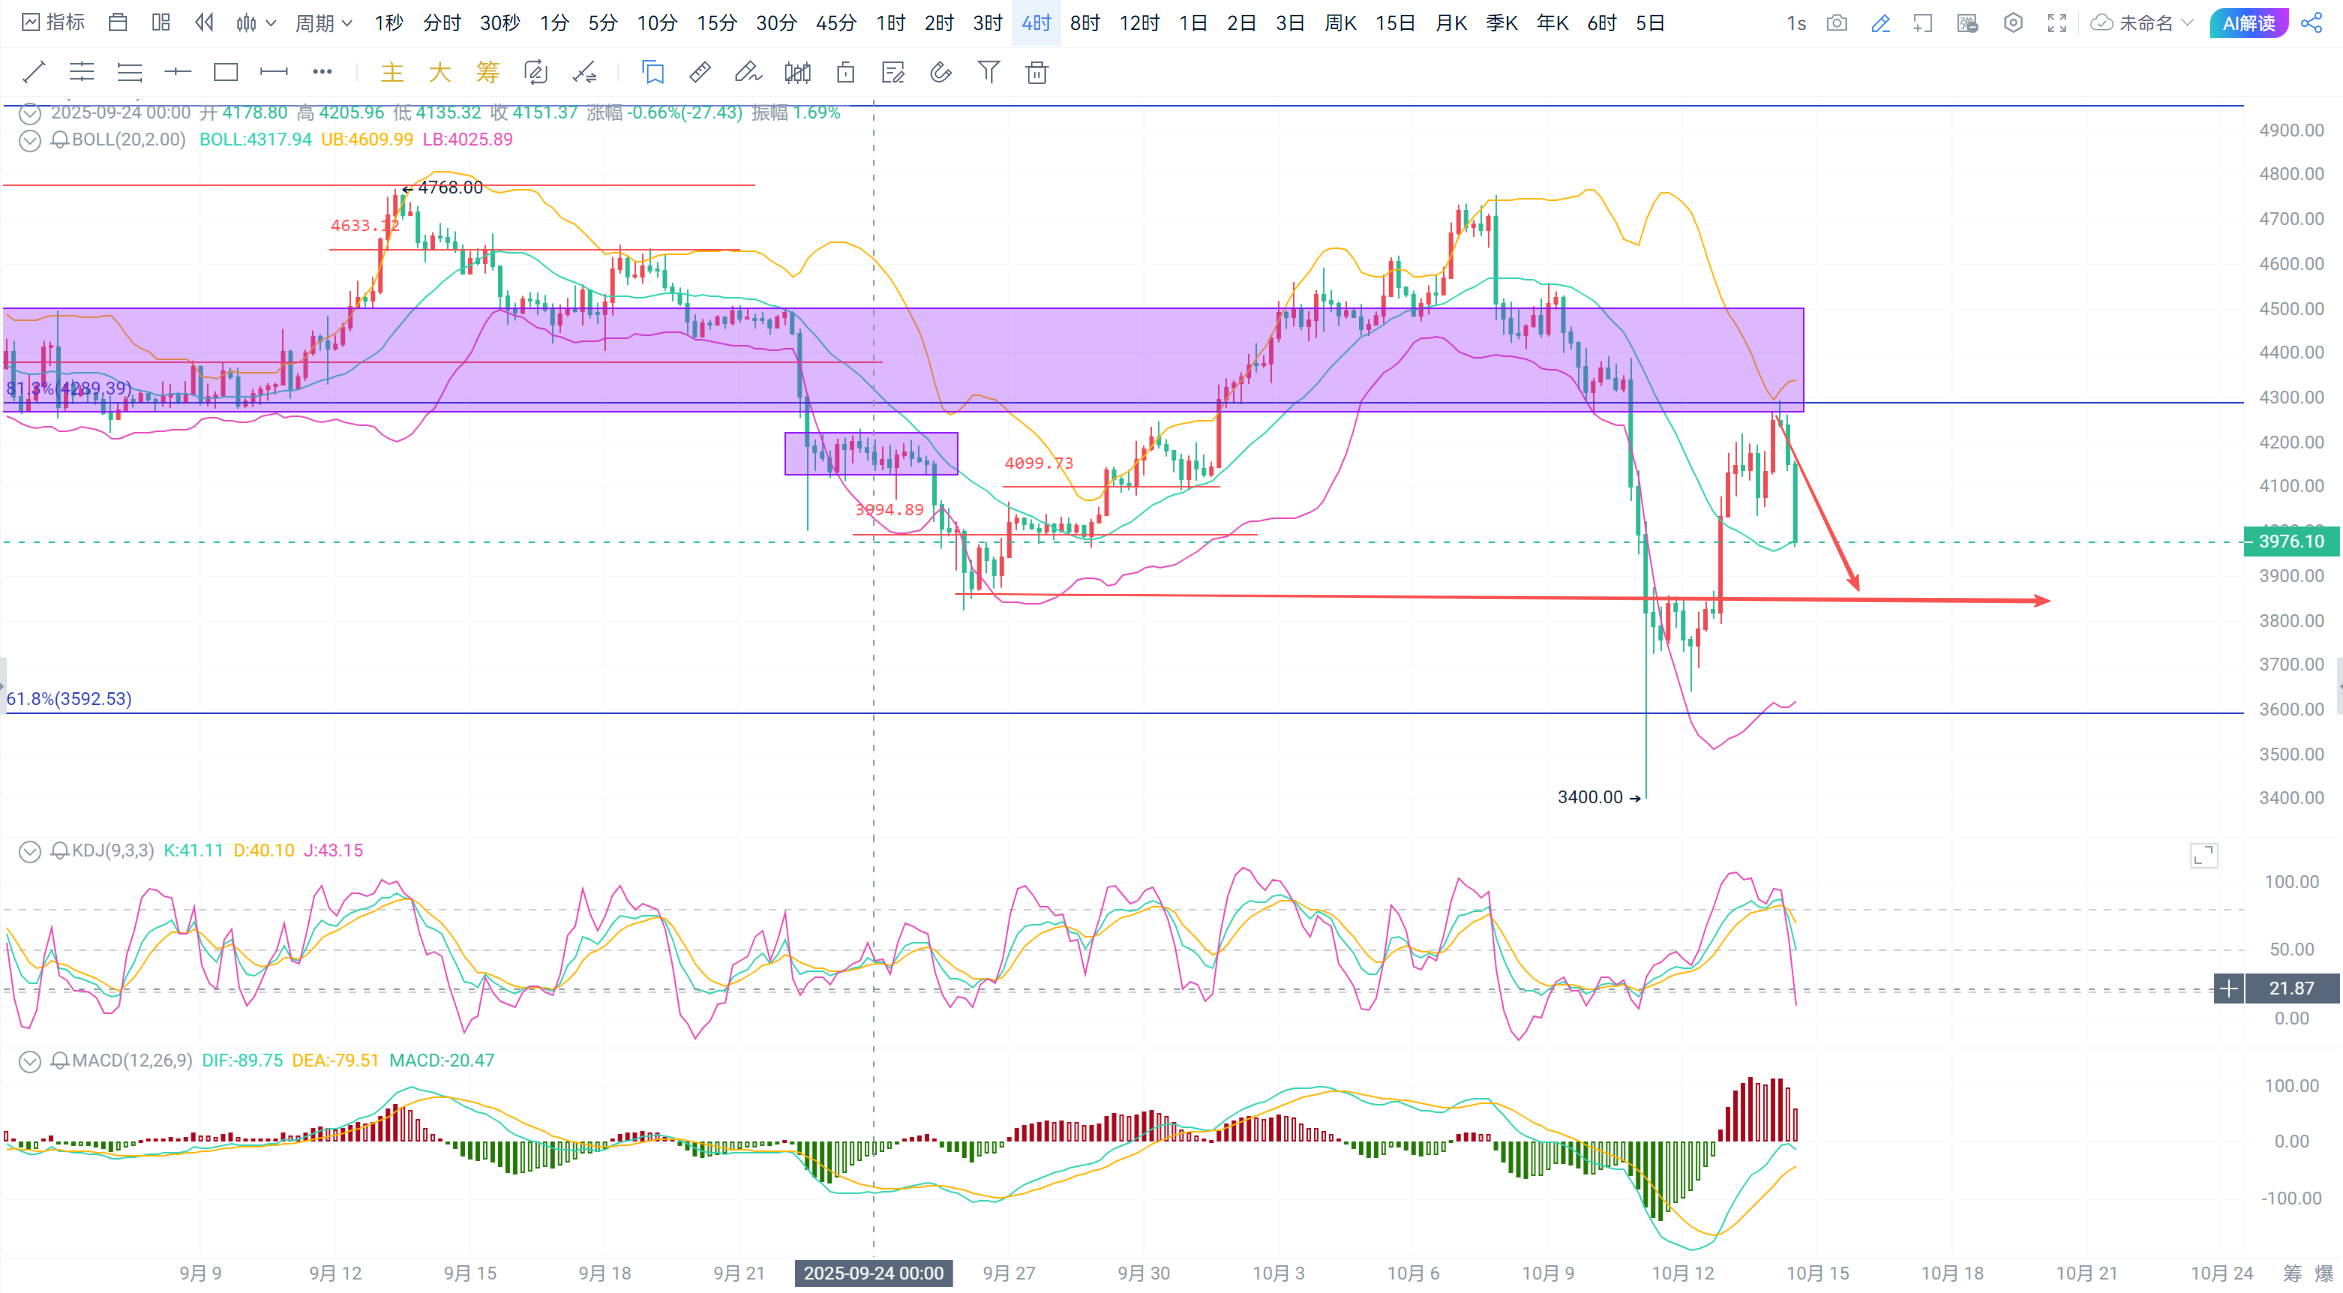The width and height of the screenshot is (2343, 1293).
Task: Click the AI解读 button
Action: point(2248,23)
